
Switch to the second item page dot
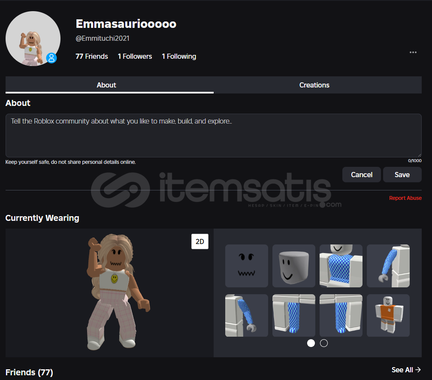[x=324, y=343]
